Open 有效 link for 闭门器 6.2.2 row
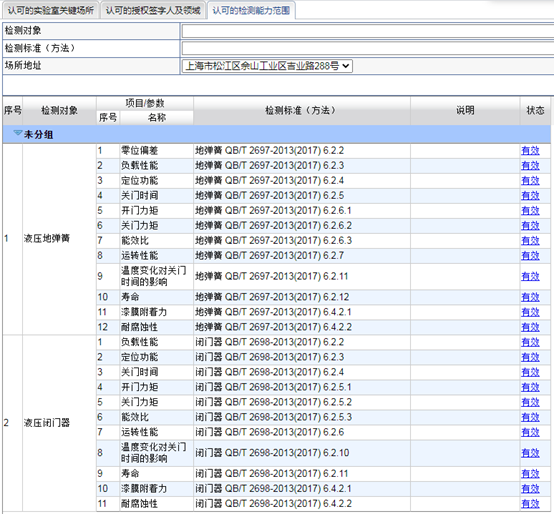Image resolution: width=554 pixels, height=514 pixels. 530,342
